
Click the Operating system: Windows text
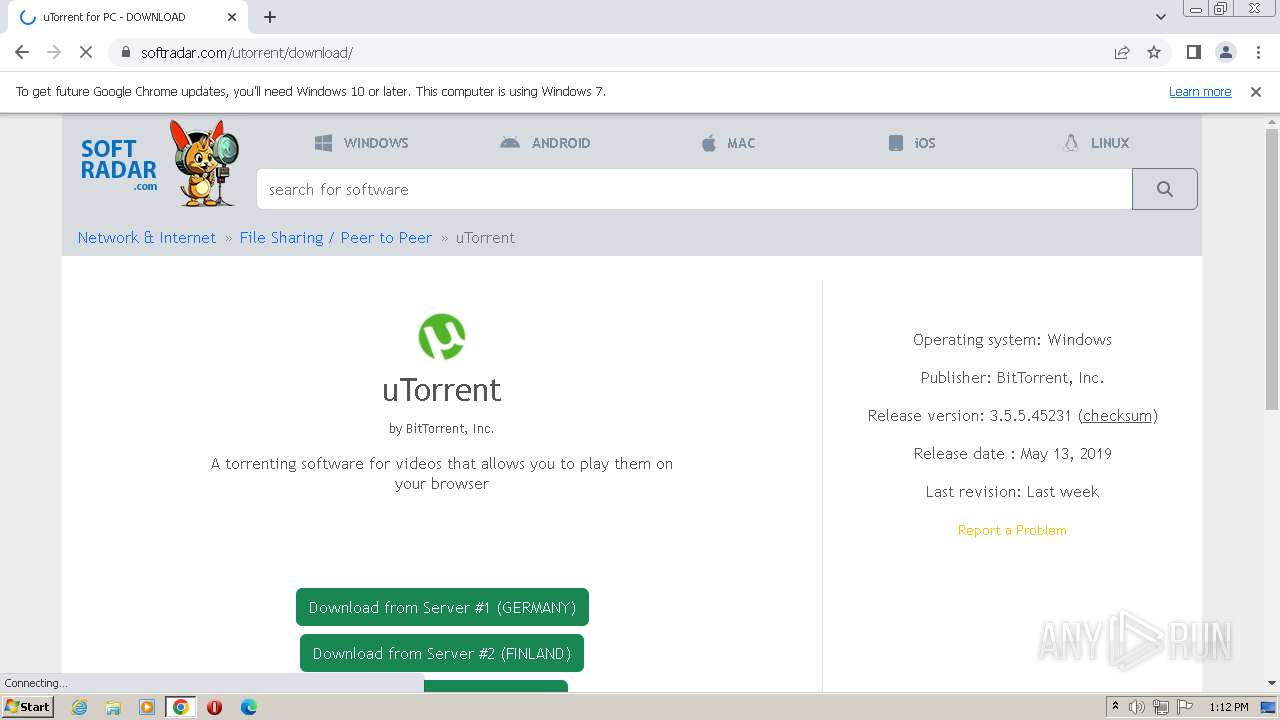pyautogui.click(x=1012, y=339)
